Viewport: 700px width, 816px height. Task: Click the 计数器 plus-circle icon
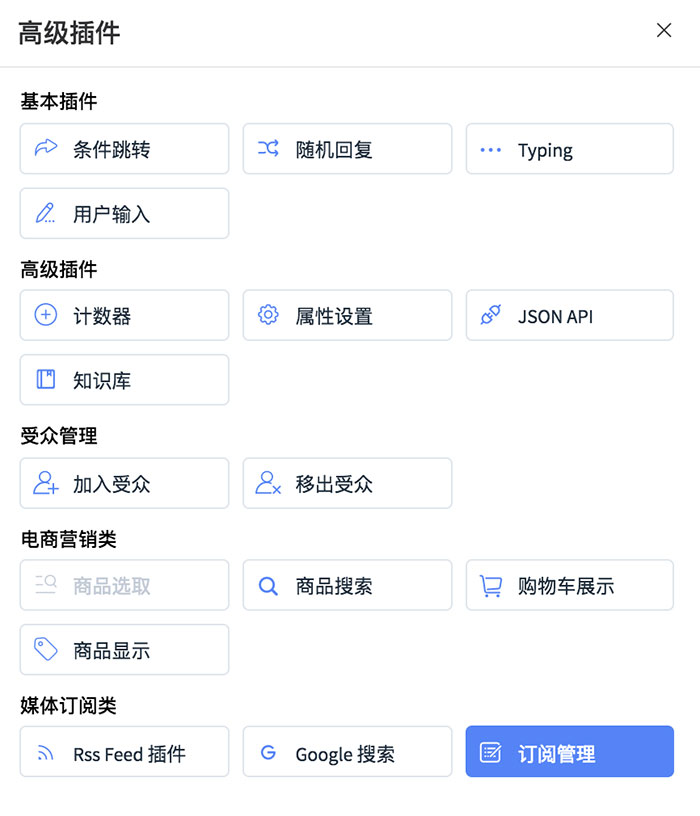[46, 315]
